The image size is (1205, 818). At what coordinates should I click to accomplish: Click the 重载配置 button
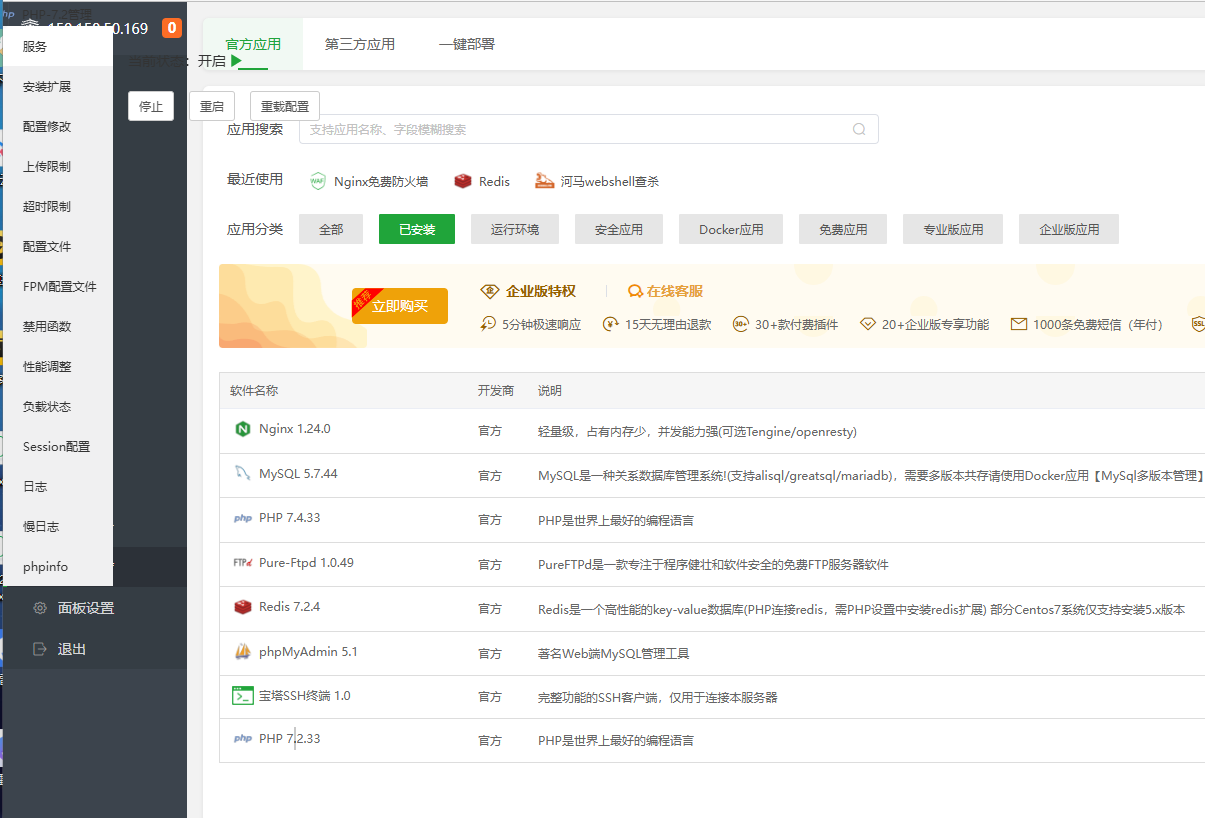[x=285, y=106]
